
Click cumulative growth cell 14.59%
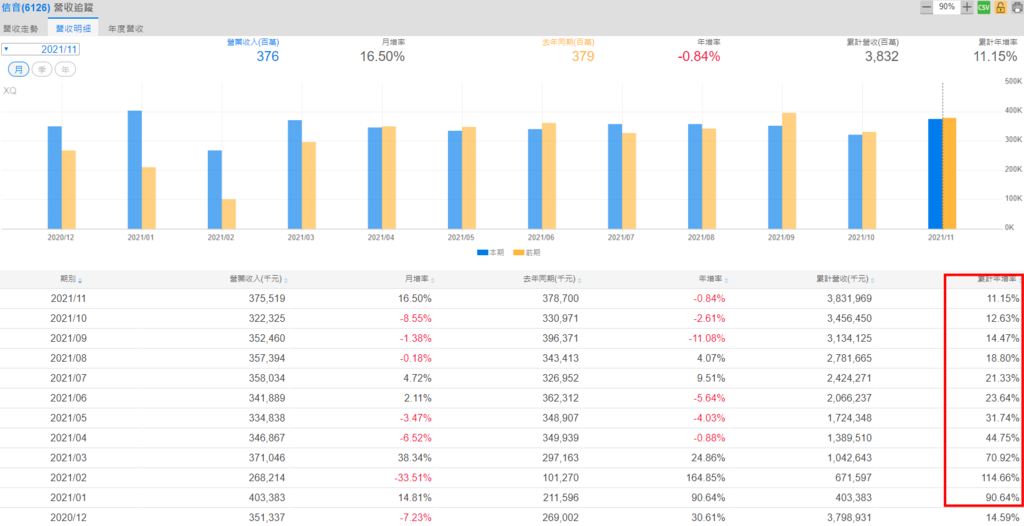[1003, 518]
